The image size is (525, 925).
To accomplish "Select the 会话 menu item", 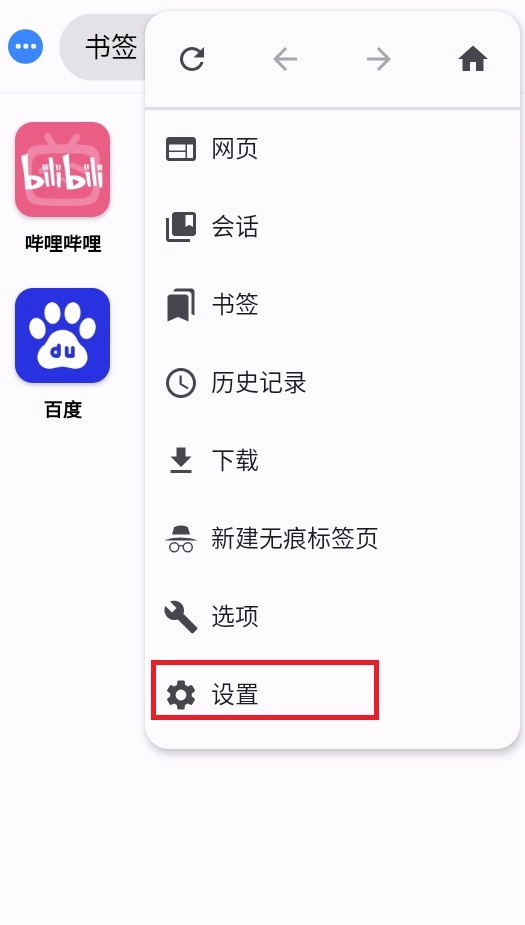I will [x=332, y=227].
